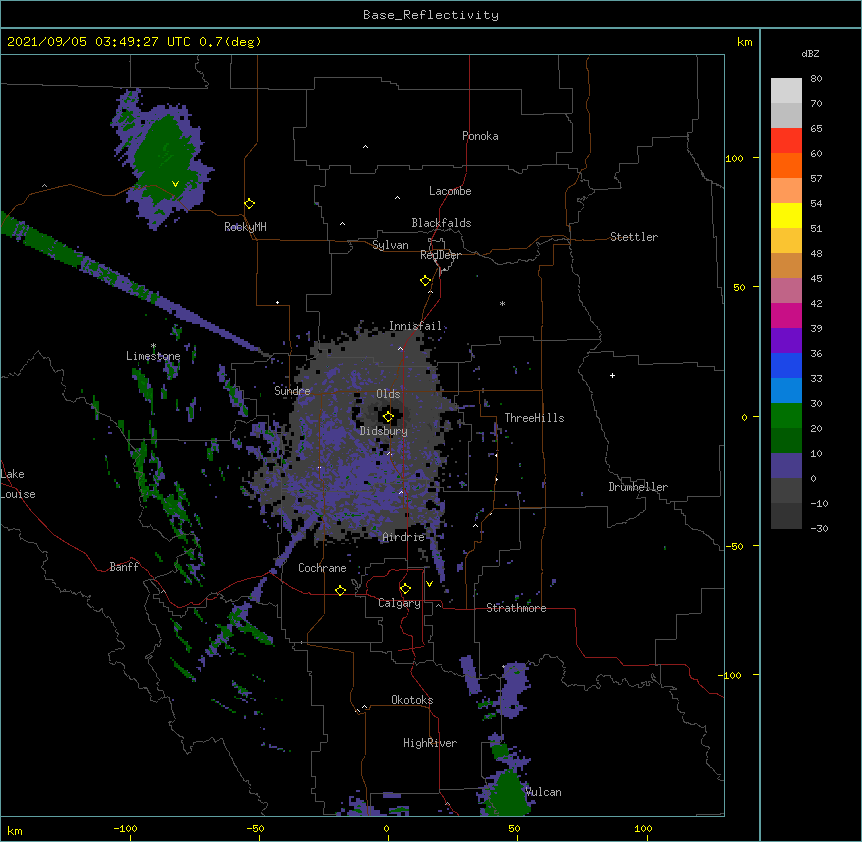This screenshot has width=862, height=842.
Task: Click the dBZ legend heading
Action: tap(810, 53)
